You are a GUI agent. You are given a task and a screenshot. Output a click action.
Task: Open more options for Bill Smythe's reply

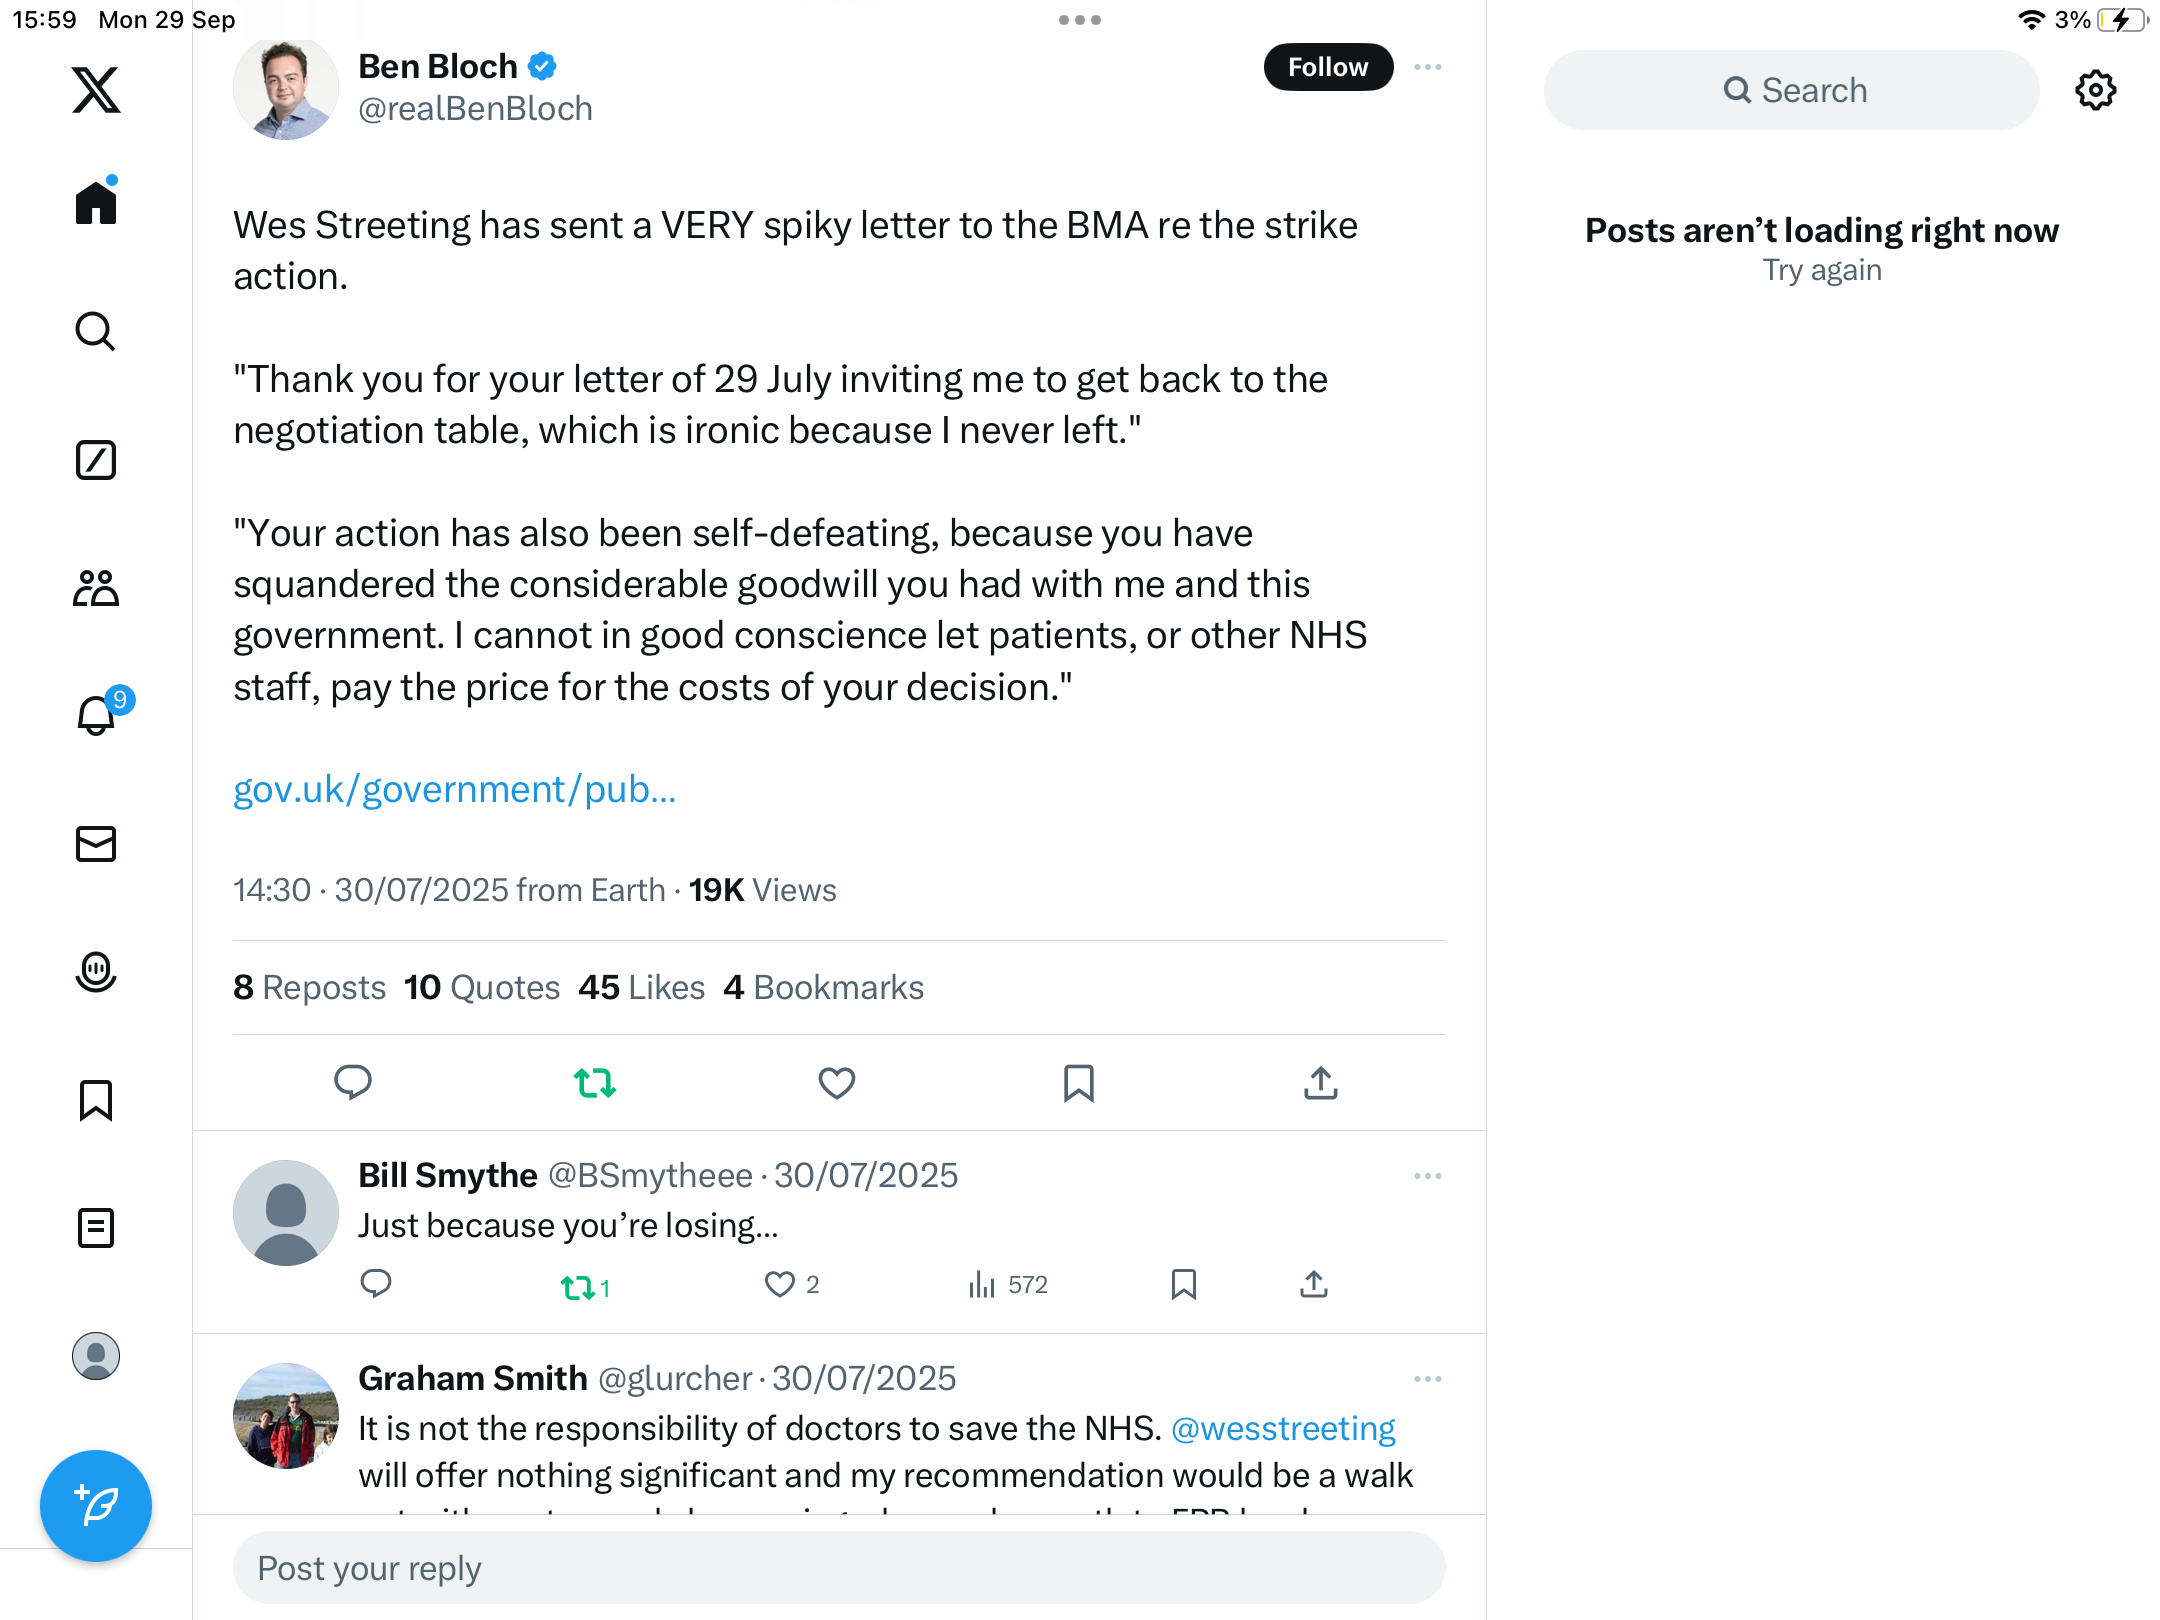pos(1428,1176)
